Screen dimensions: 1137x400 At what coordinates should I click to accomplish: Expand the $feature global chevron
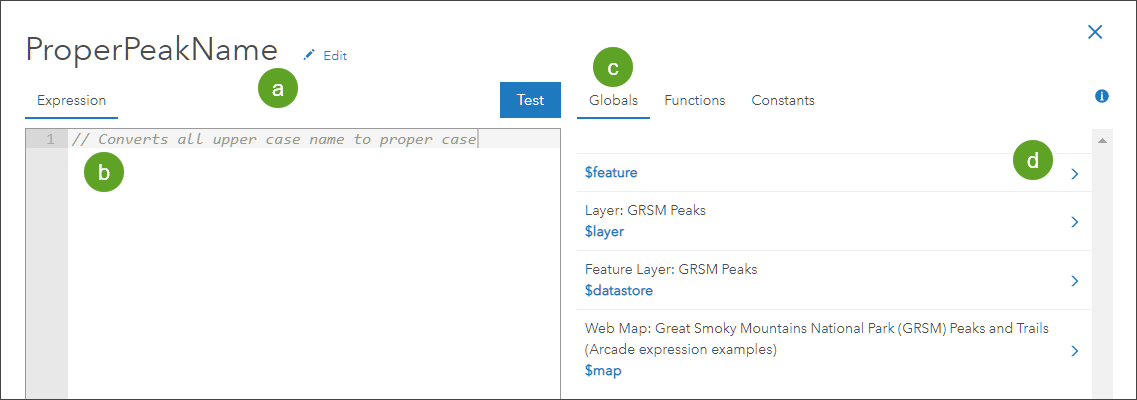click(1075, 173)
